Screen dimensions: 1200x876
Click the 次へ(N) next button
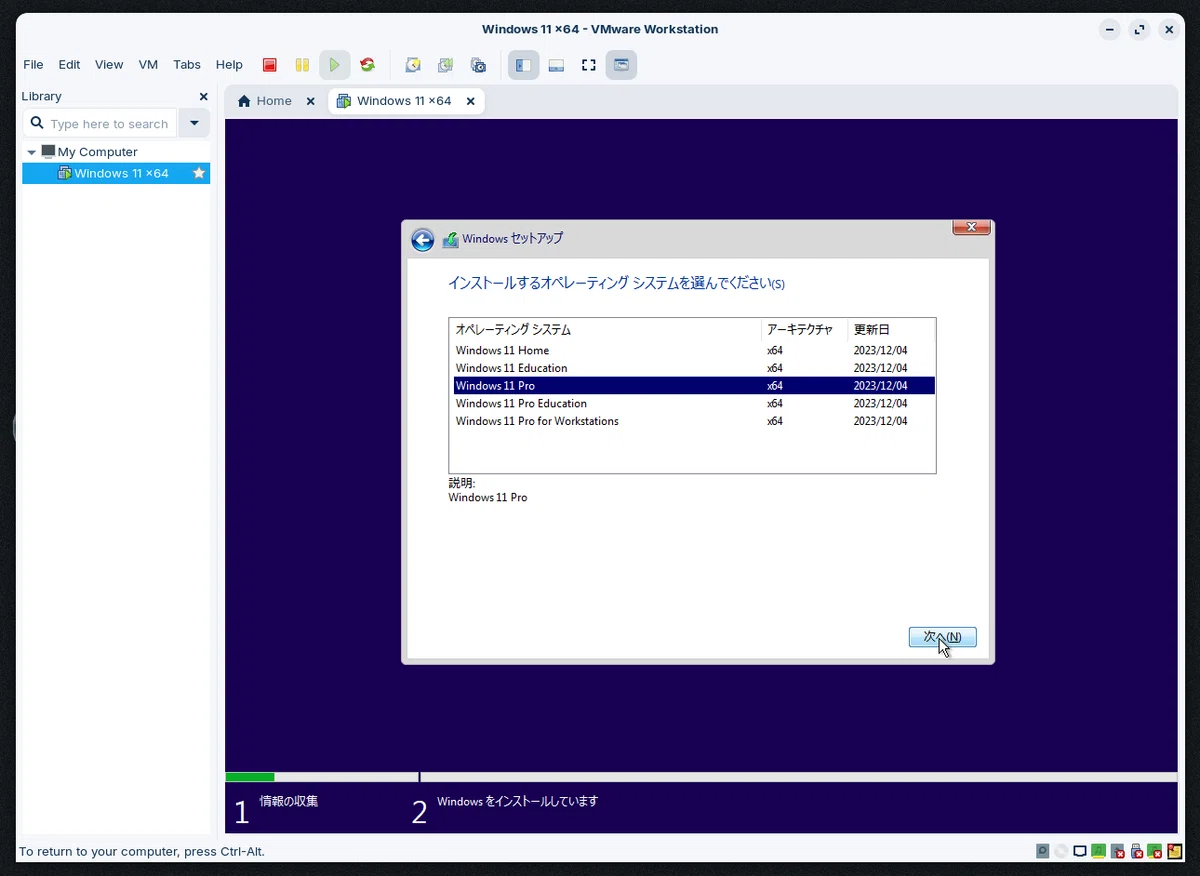pos(942,637)
